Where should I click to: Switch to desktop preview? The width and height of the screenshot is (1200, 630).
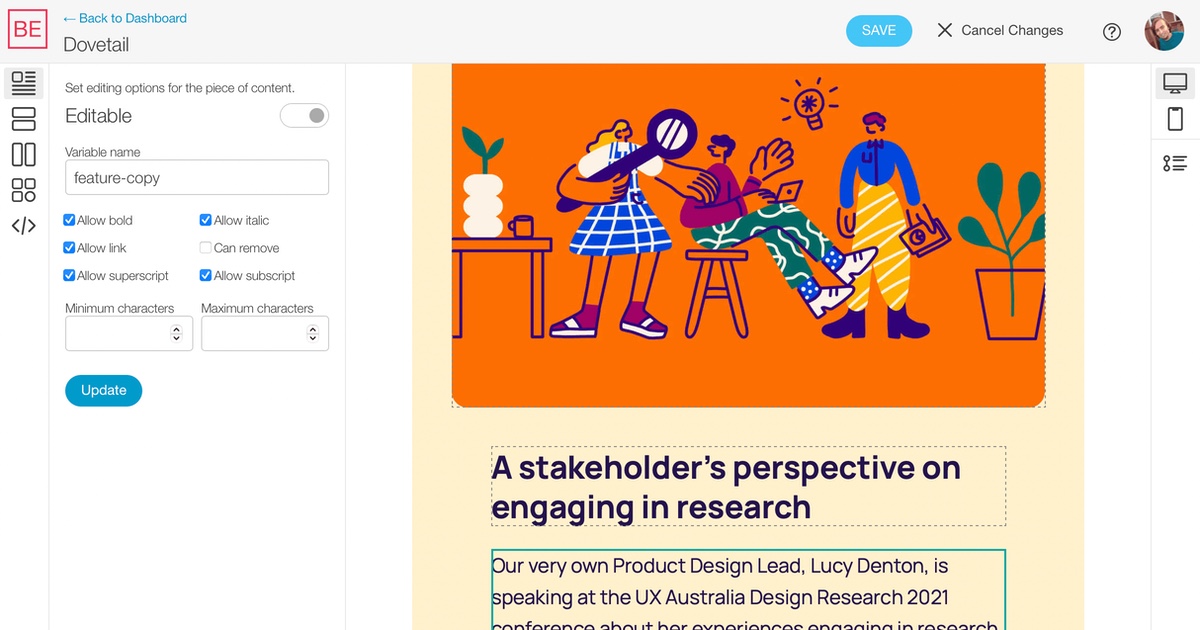[1175, 84]
